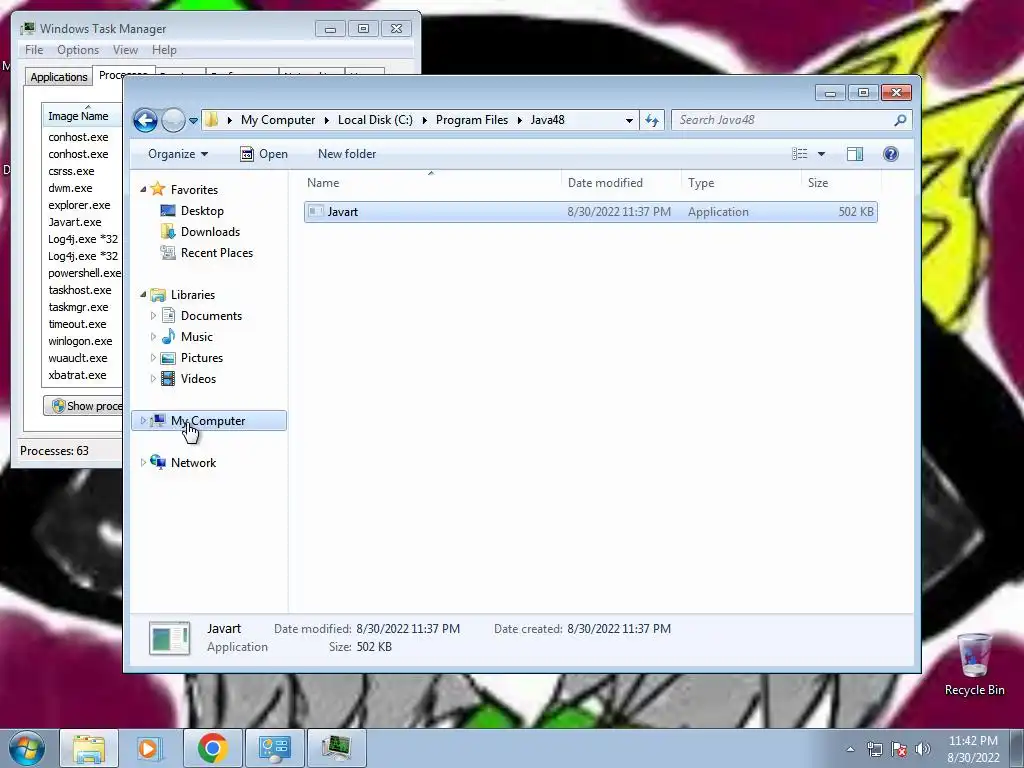Click Local Disk (C:) in address breadcrumb
Image resolution: width=1024 pixels, height=768 pixels.
click(375, 120)
